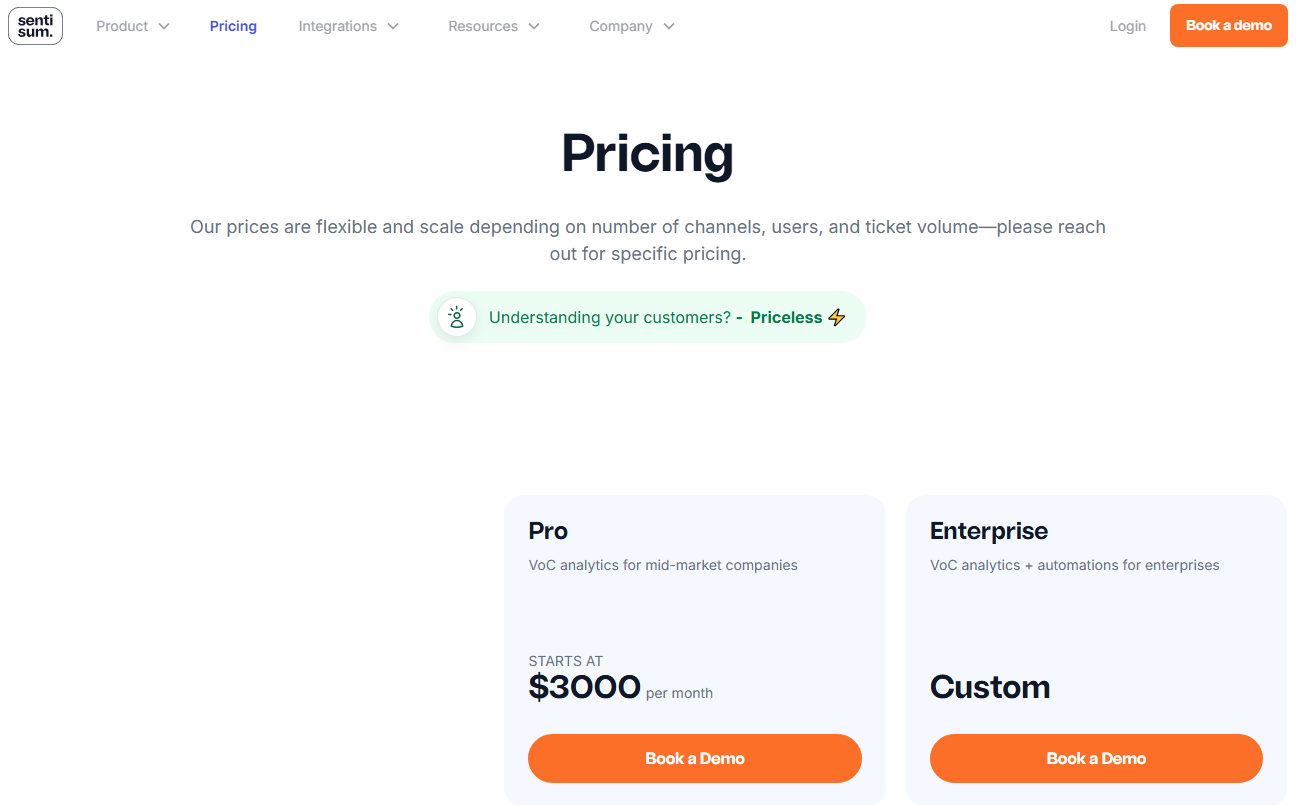Image resolution: width=1306 pixels, height=805 pixels.
Task: Click the Login link
Action: click(x=1127, y=26)
